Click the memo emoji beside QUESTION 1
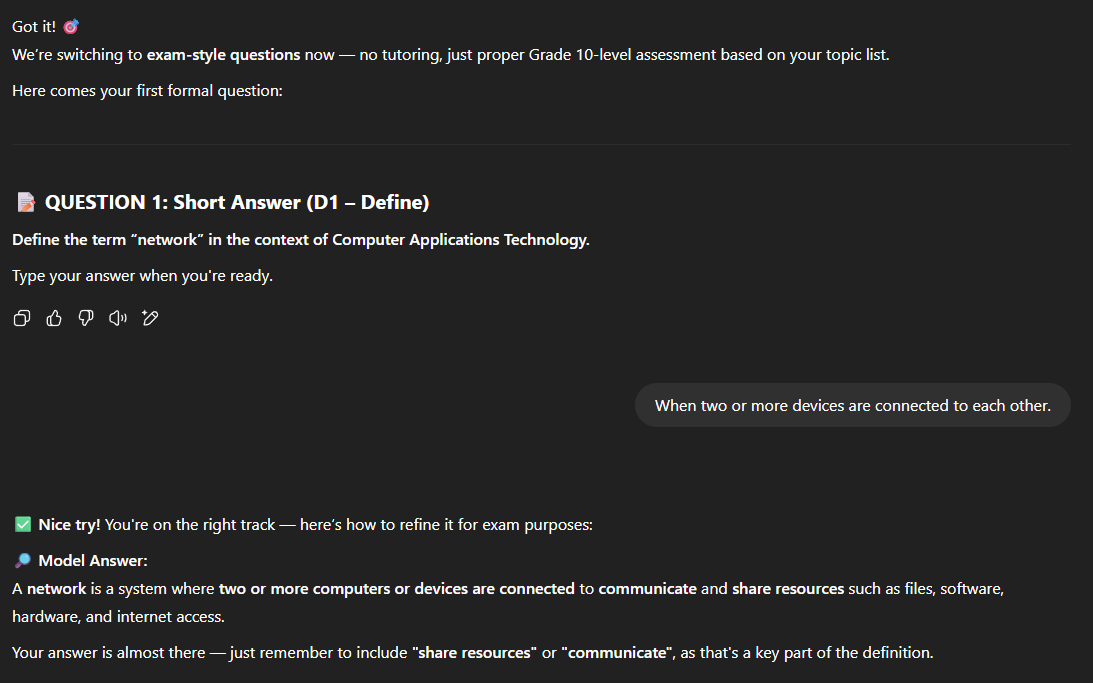1093x683 pixels. tap(26, 203)
